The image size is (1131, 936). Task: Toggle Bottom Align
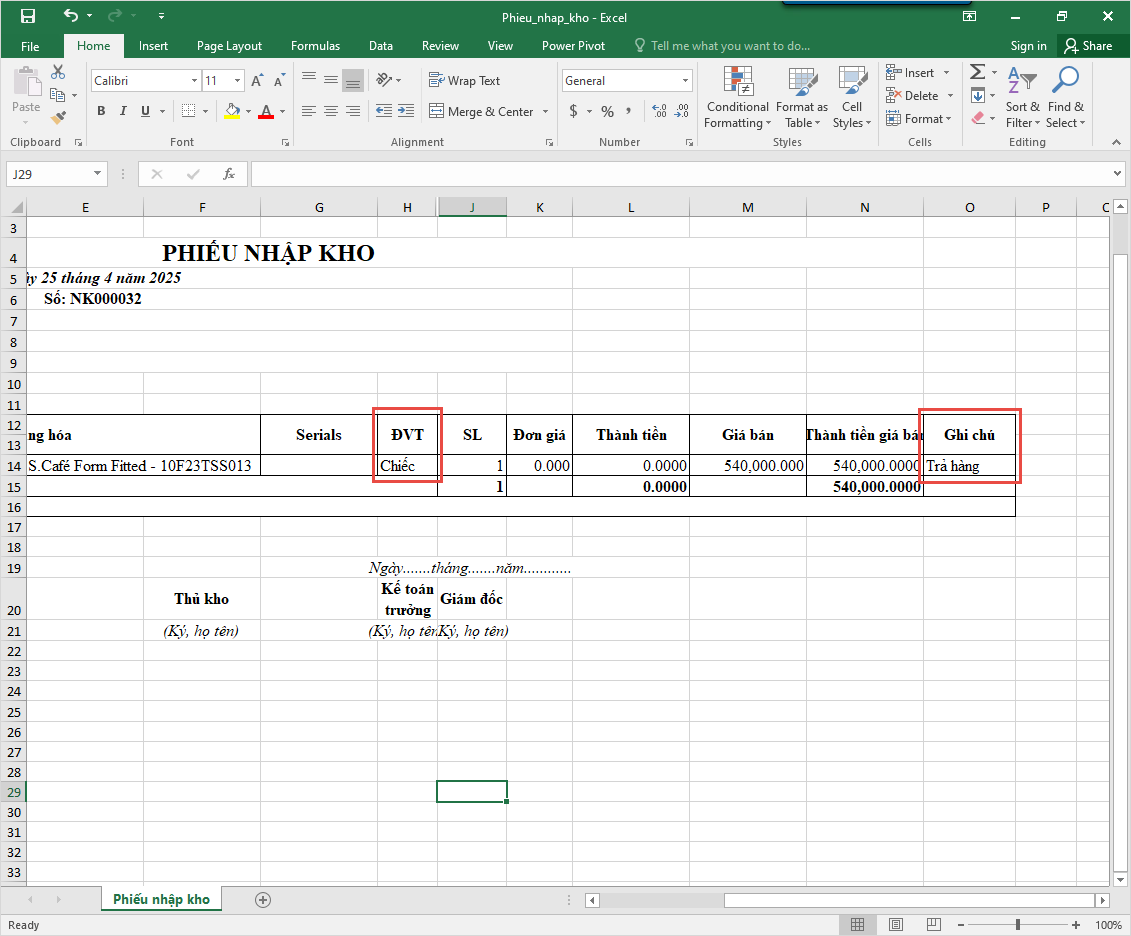coord(353,80)
